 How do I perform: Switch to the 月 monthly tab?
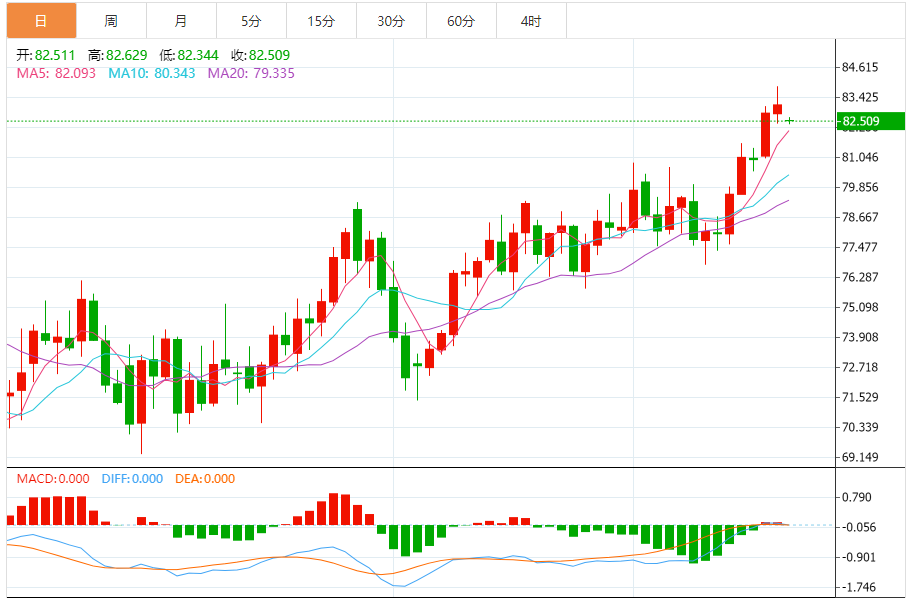click(x=181, y=21)
